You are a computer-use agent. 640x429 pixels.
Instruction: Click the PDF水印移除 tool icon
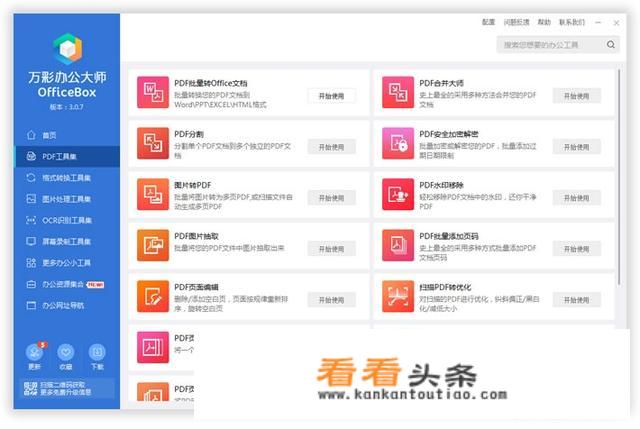point(398,194)
